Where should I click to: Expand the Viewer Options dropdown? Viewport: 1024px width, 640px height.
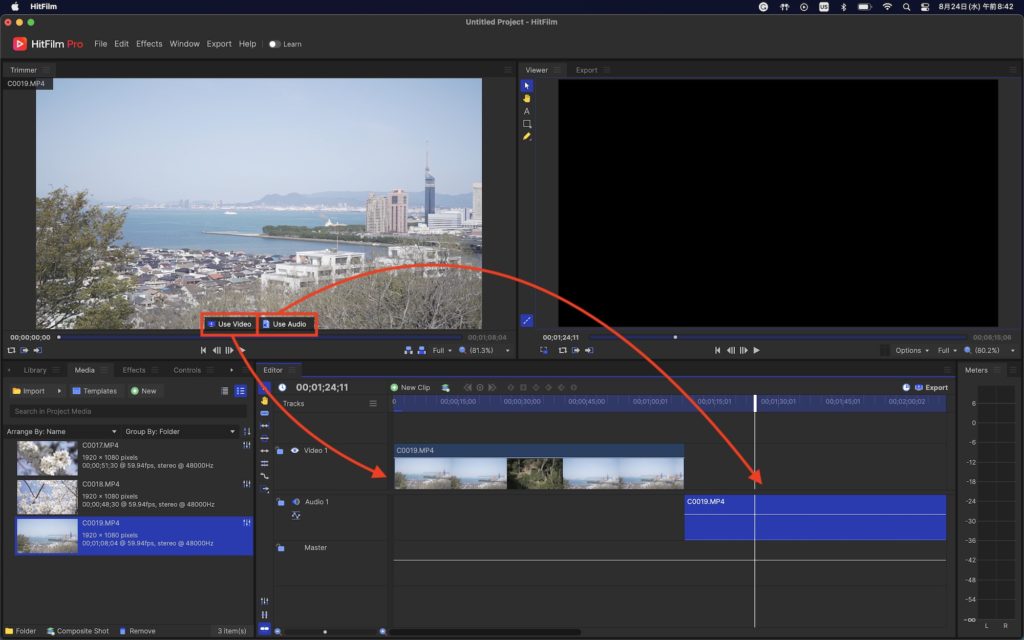(912, 350)
